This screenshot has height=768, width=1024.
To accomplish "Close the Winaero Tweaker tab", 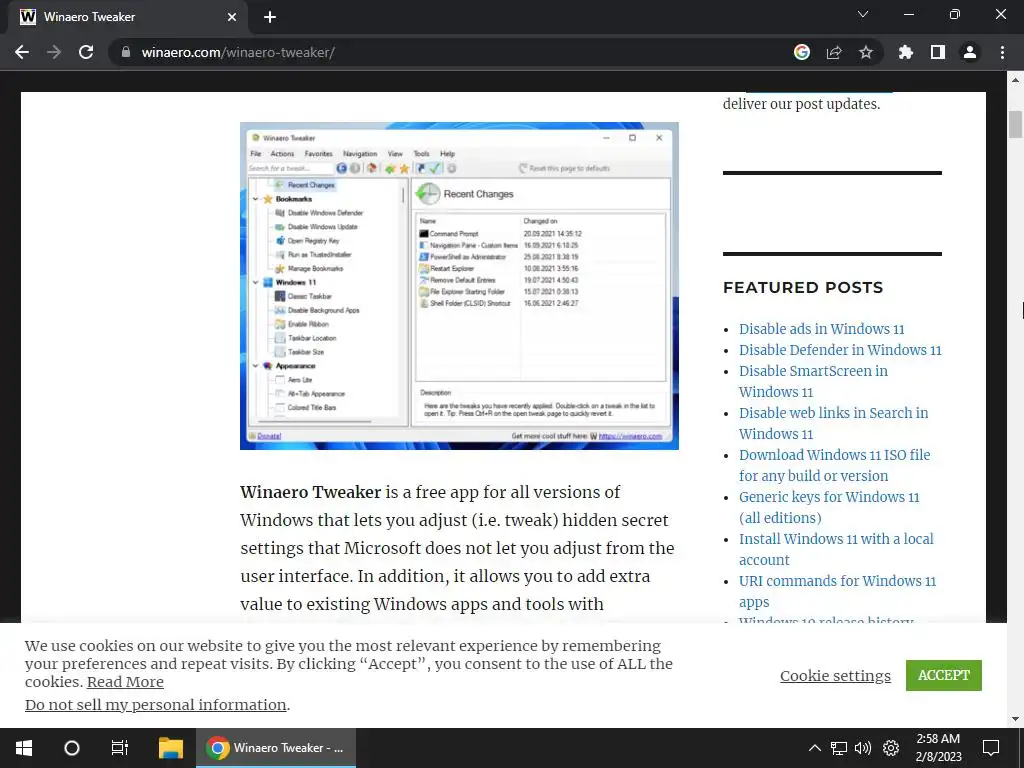I will point(232,17).
